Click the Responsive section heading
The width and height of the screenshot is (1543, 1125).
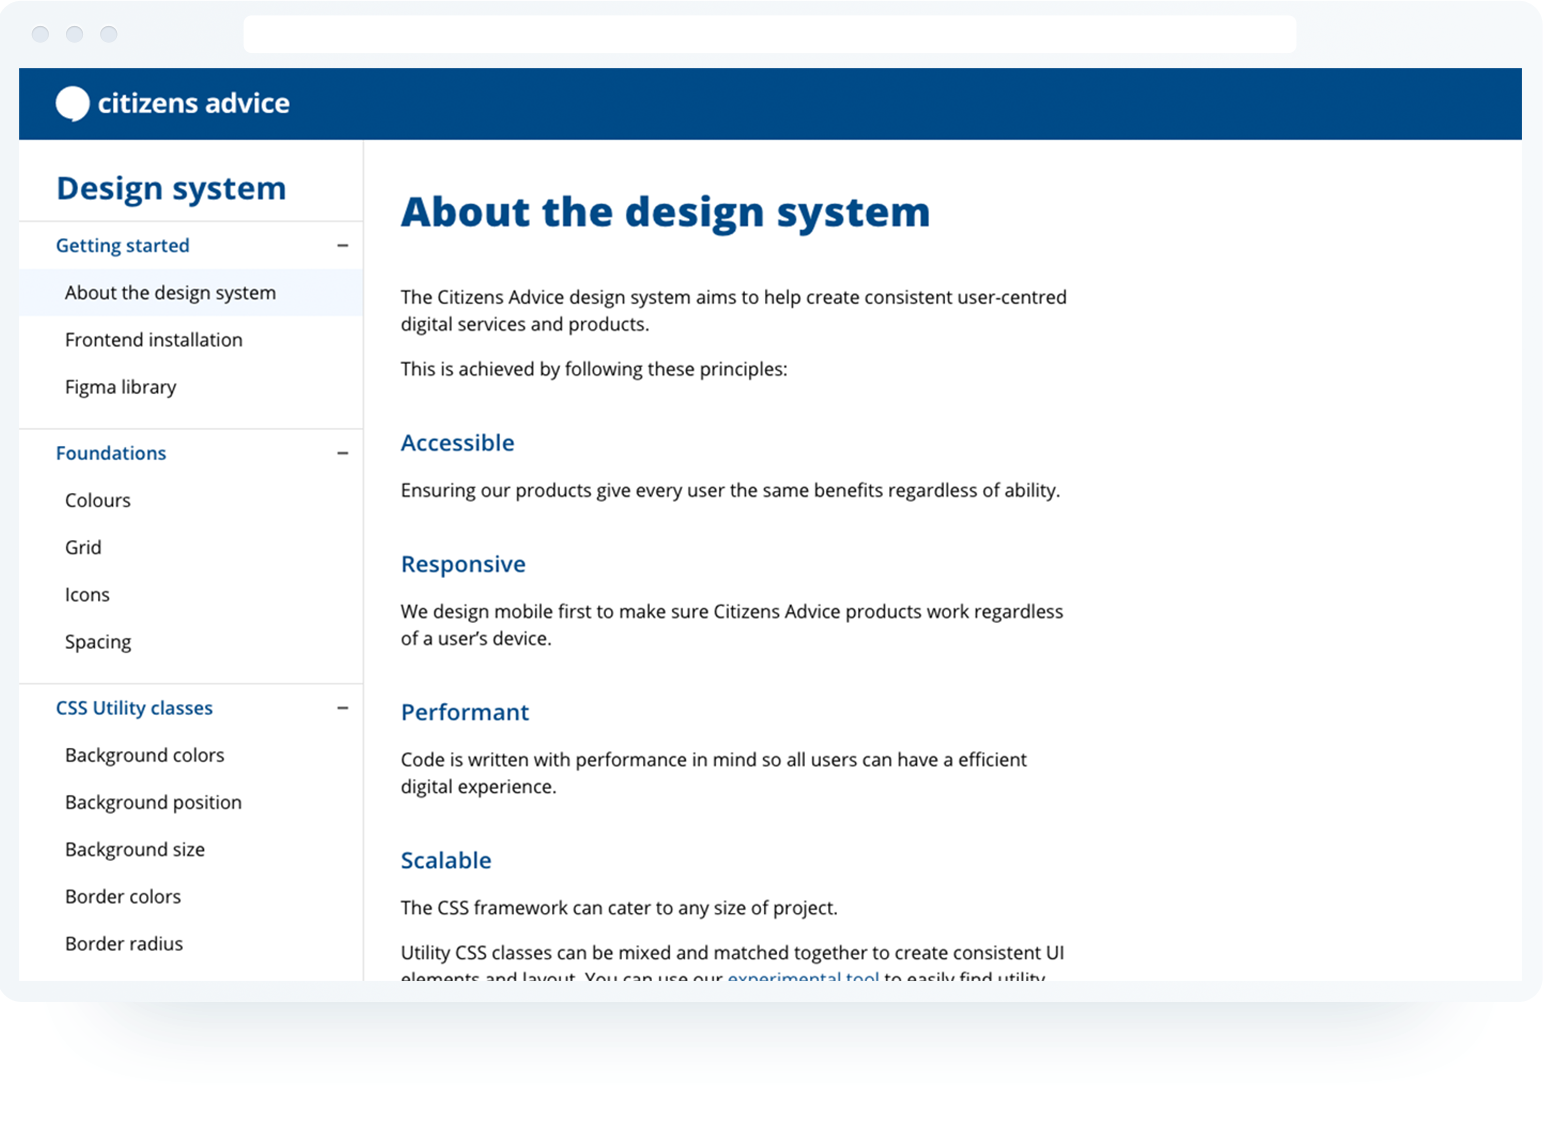463,564
